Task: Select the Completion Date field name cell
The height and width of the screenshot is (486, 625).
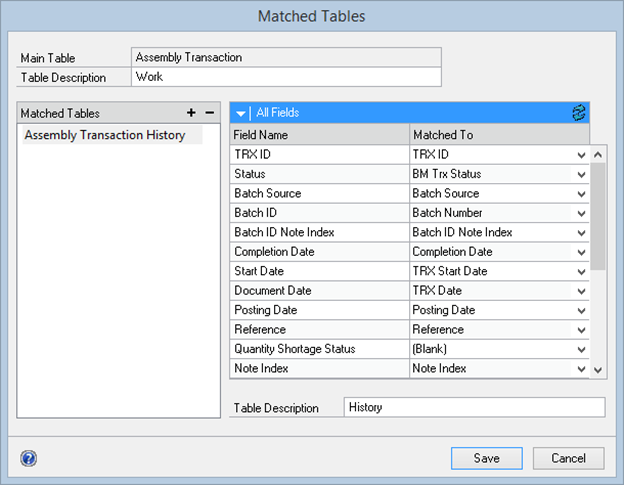Action: pyautogui.click(x=319, y=252)
